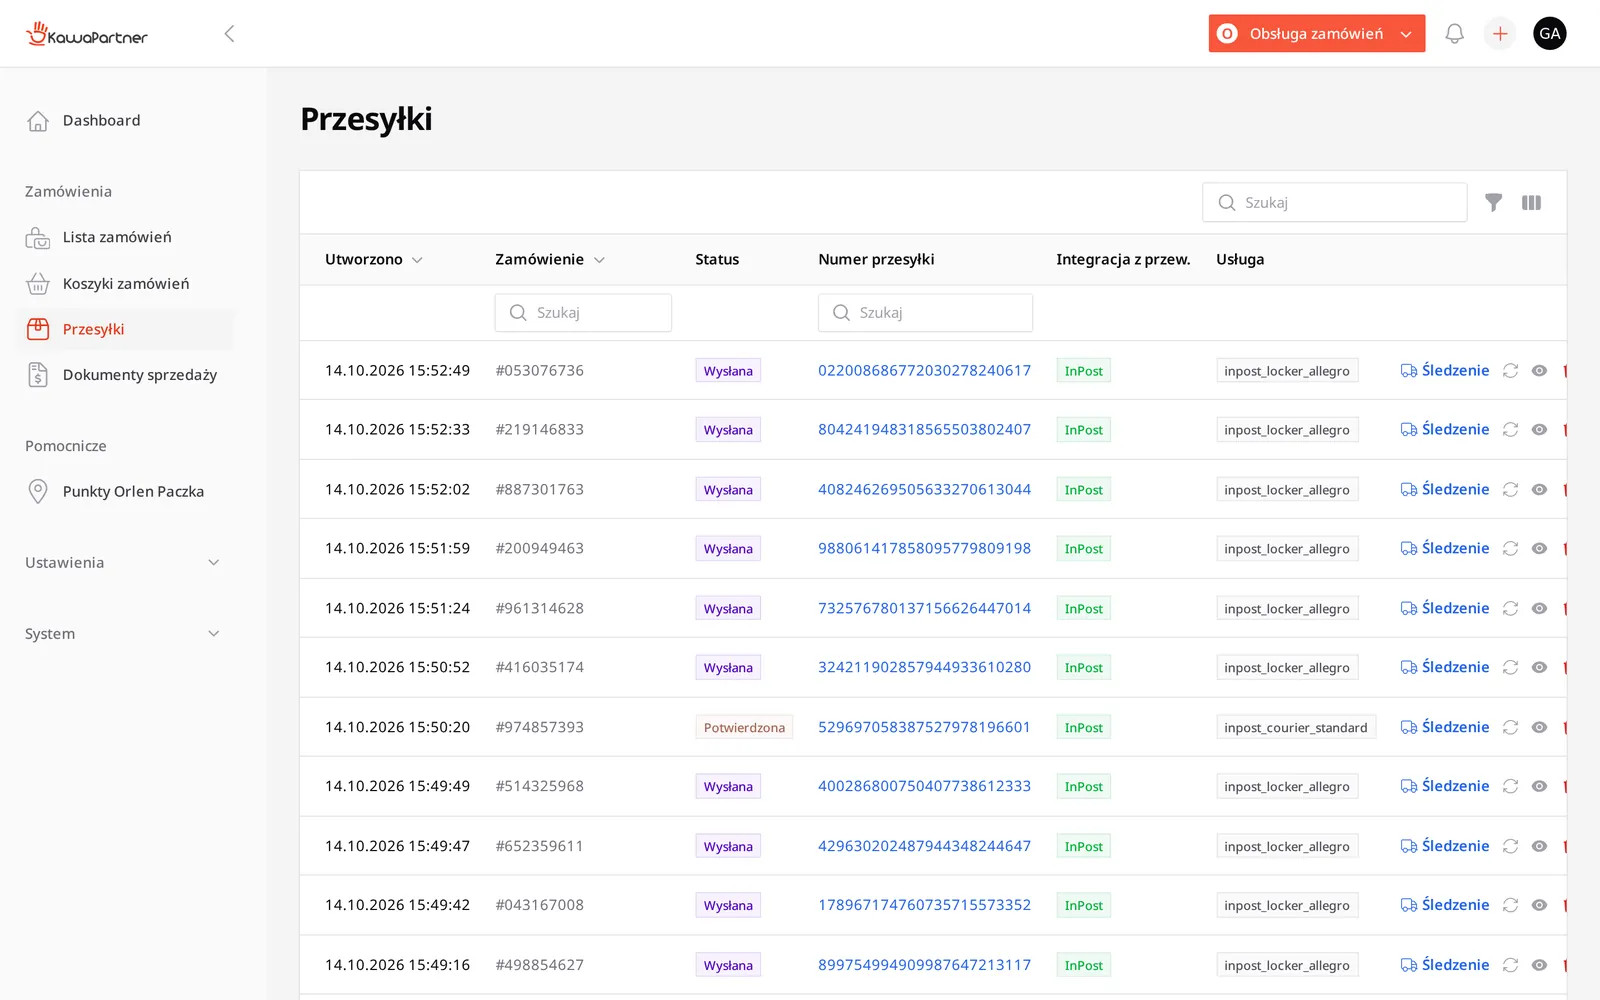
Task: Click the plus add button in header
Action: [x=1500, y=34]
